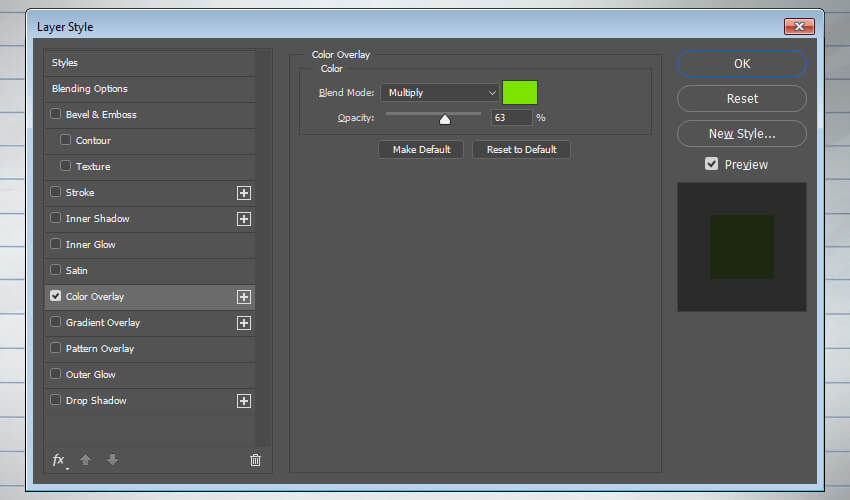Add another Color Overlay with plus icon
The width and height of the screenshot is (850, 500).
244,297
